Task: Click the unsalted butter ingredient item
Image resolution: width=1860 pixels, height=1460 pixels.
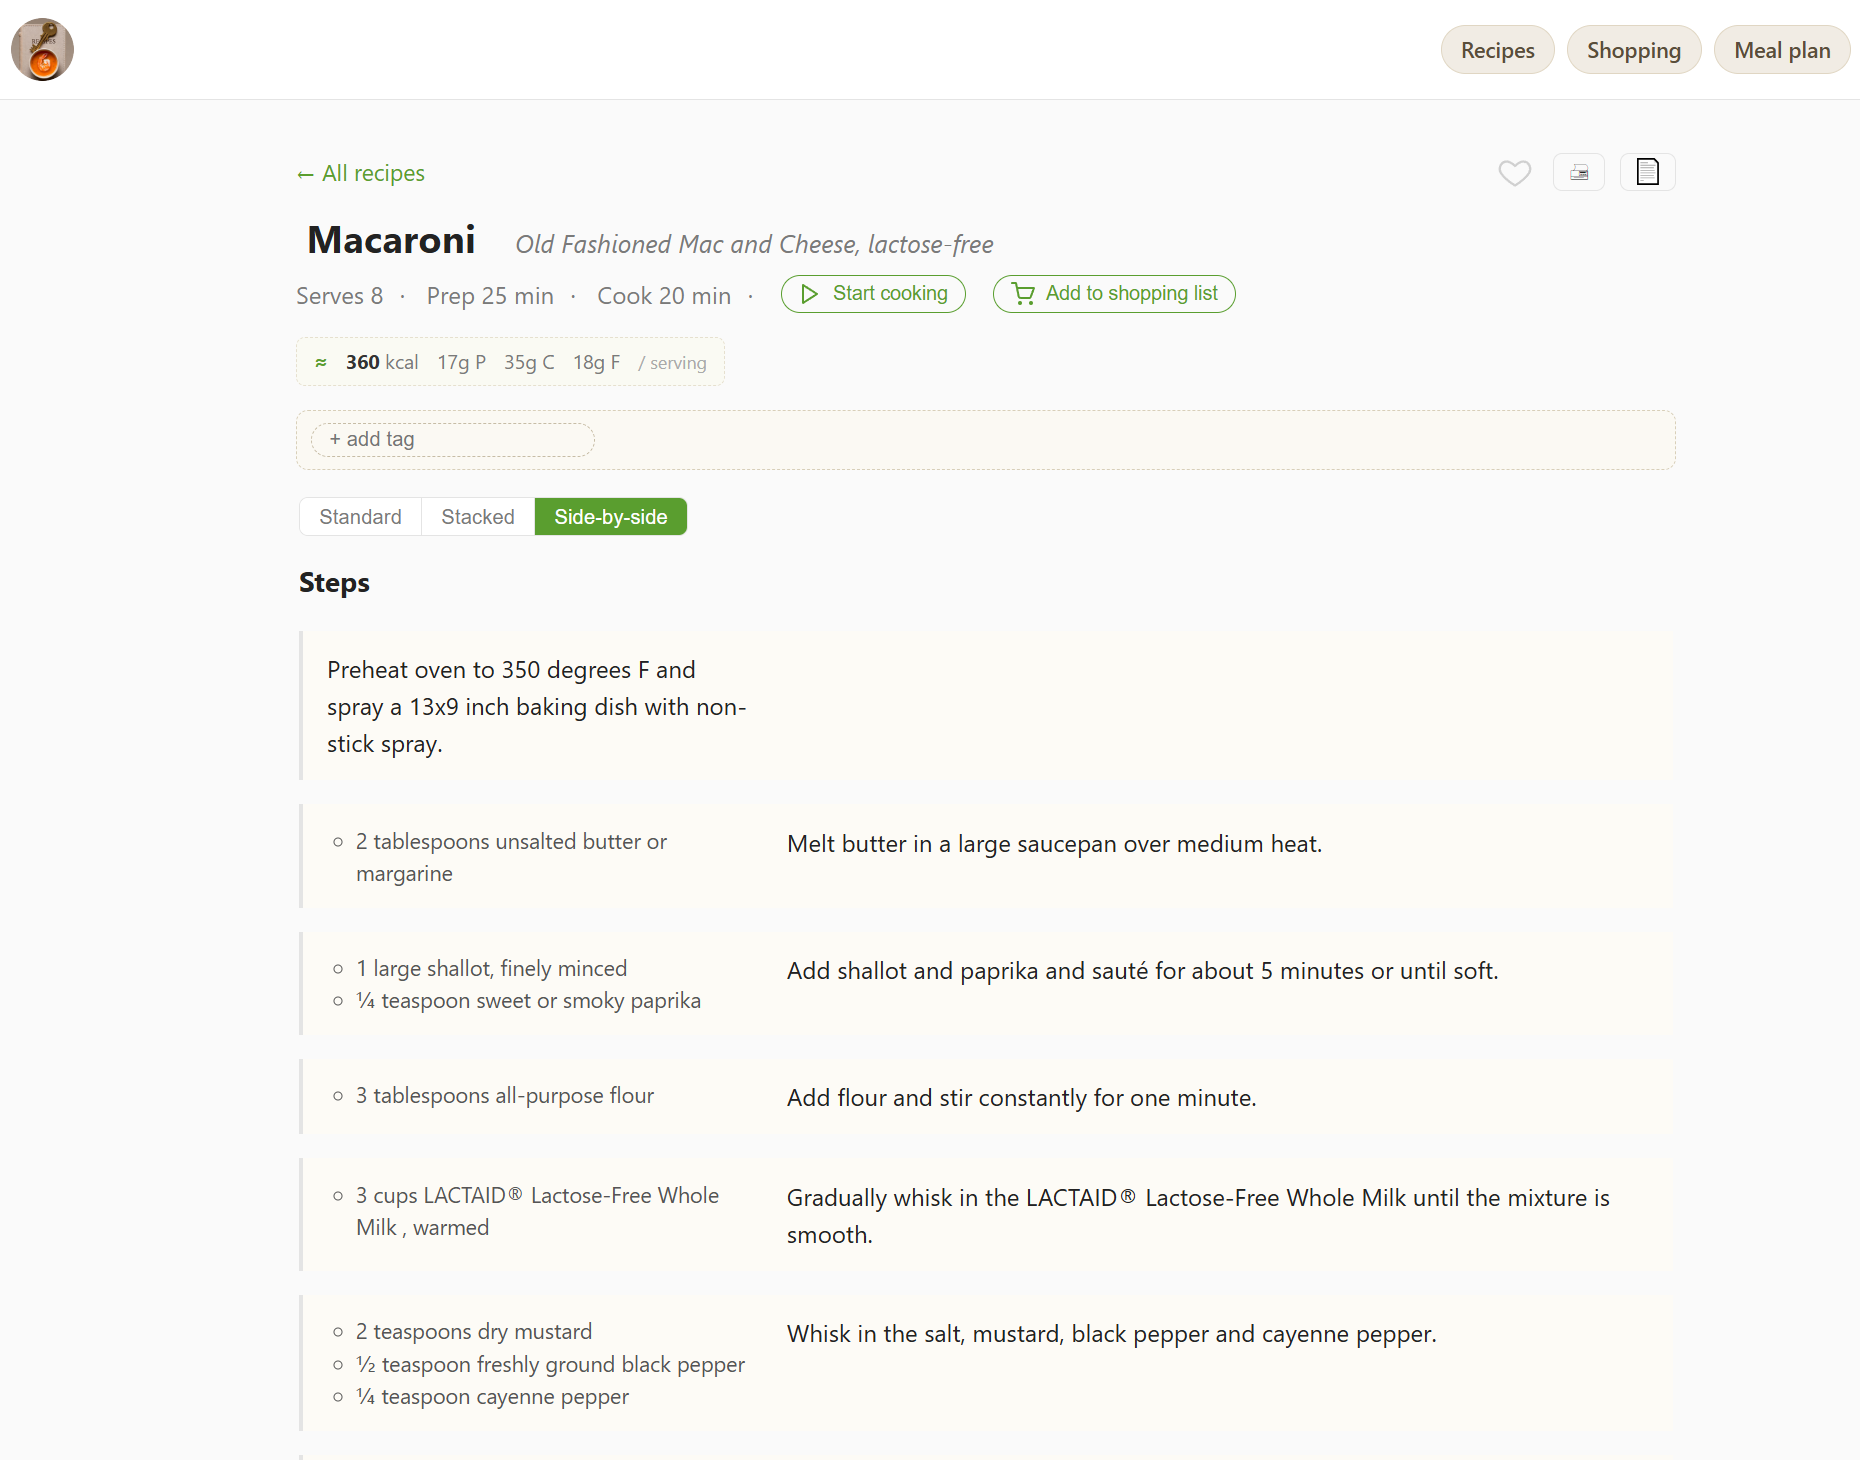Action: coord(511,857)
